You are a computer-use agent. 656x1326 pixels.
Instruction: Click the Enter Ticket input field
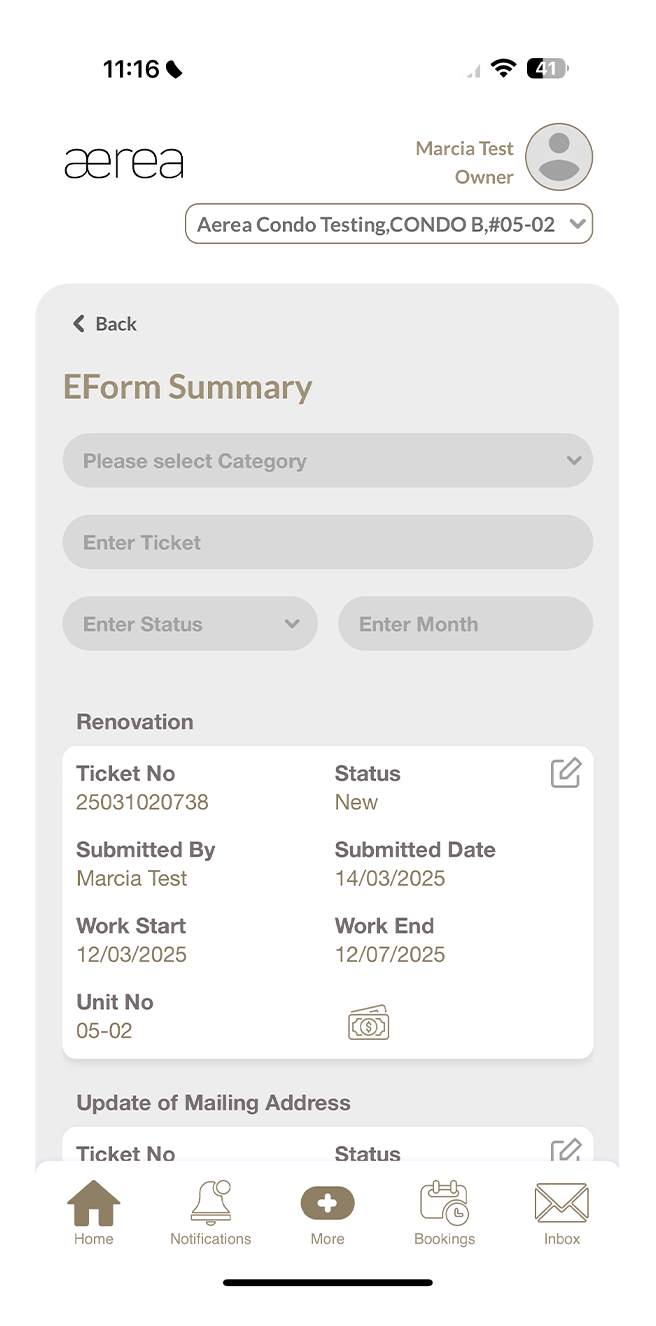(x=328, y=541)
